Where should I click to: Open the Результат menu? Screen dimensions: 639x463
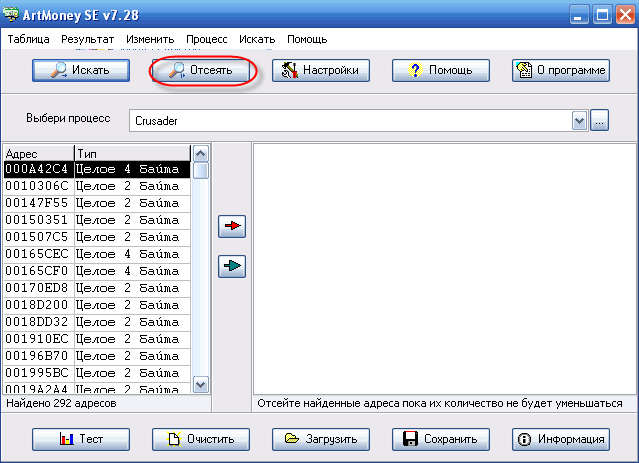pyautogui.click(x=88, y=39)
